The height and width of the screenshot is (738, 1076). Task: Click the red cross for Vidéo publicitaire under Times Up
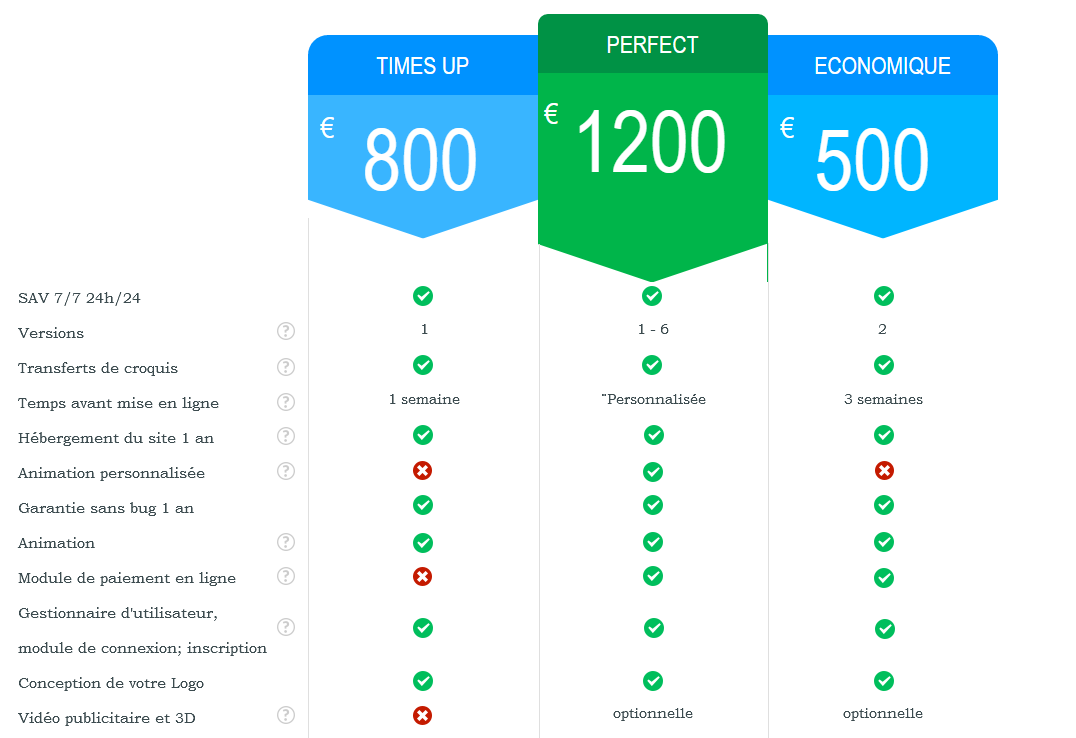pyautogui.click(x=423, y=715)
